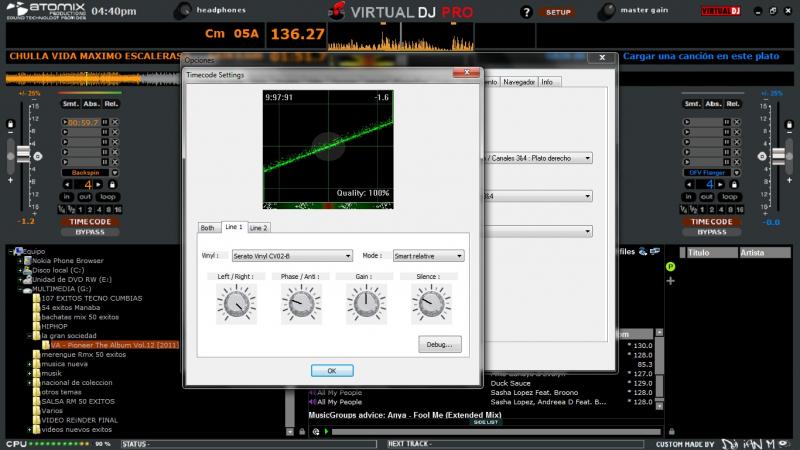Screen dimensions: 800x450
Task: Select HIPHOP folder in browser
Action: coord(54,327)
